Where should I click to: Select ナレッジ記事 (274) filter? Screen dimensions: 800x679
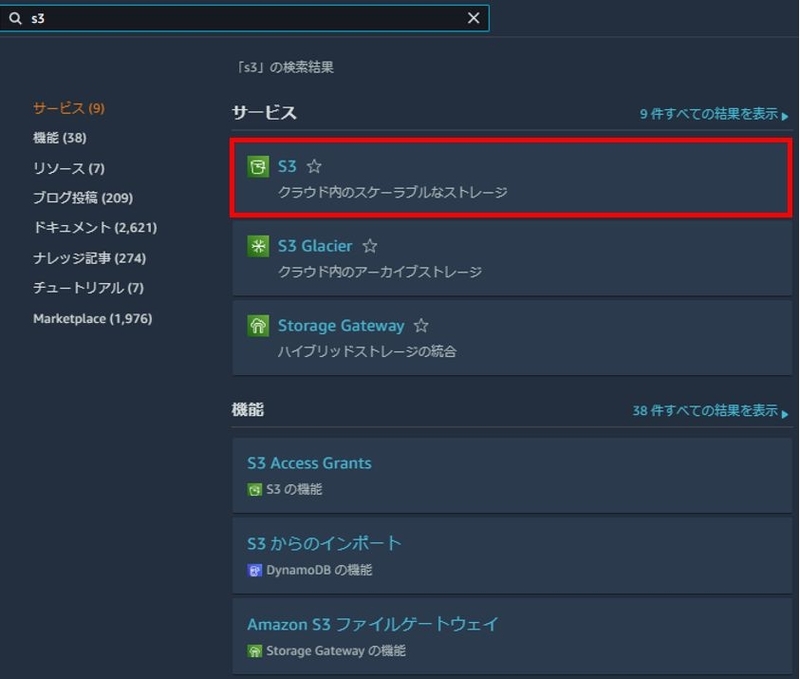[89, 258]
